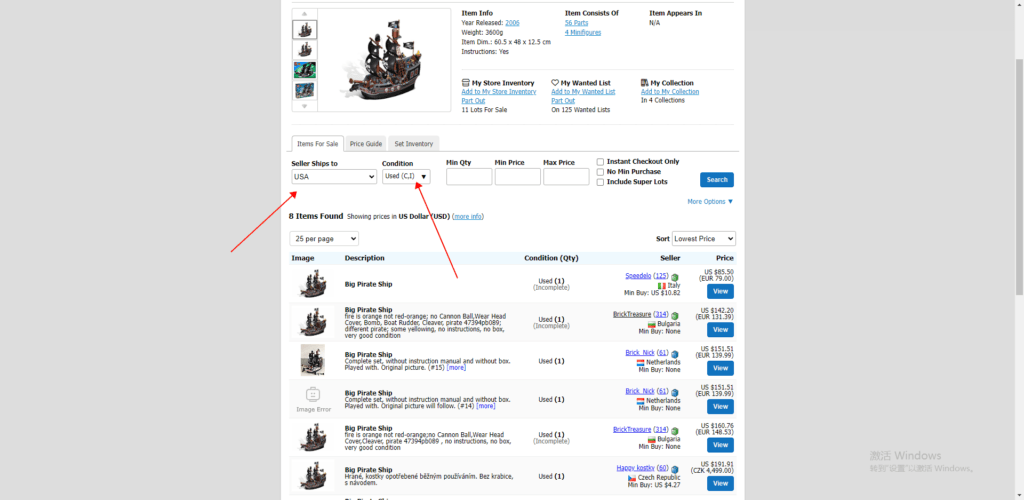Toggle the Include Super Lots checkbox
1024x500 pixels.
pyautogui.click(x=600, y=182)
